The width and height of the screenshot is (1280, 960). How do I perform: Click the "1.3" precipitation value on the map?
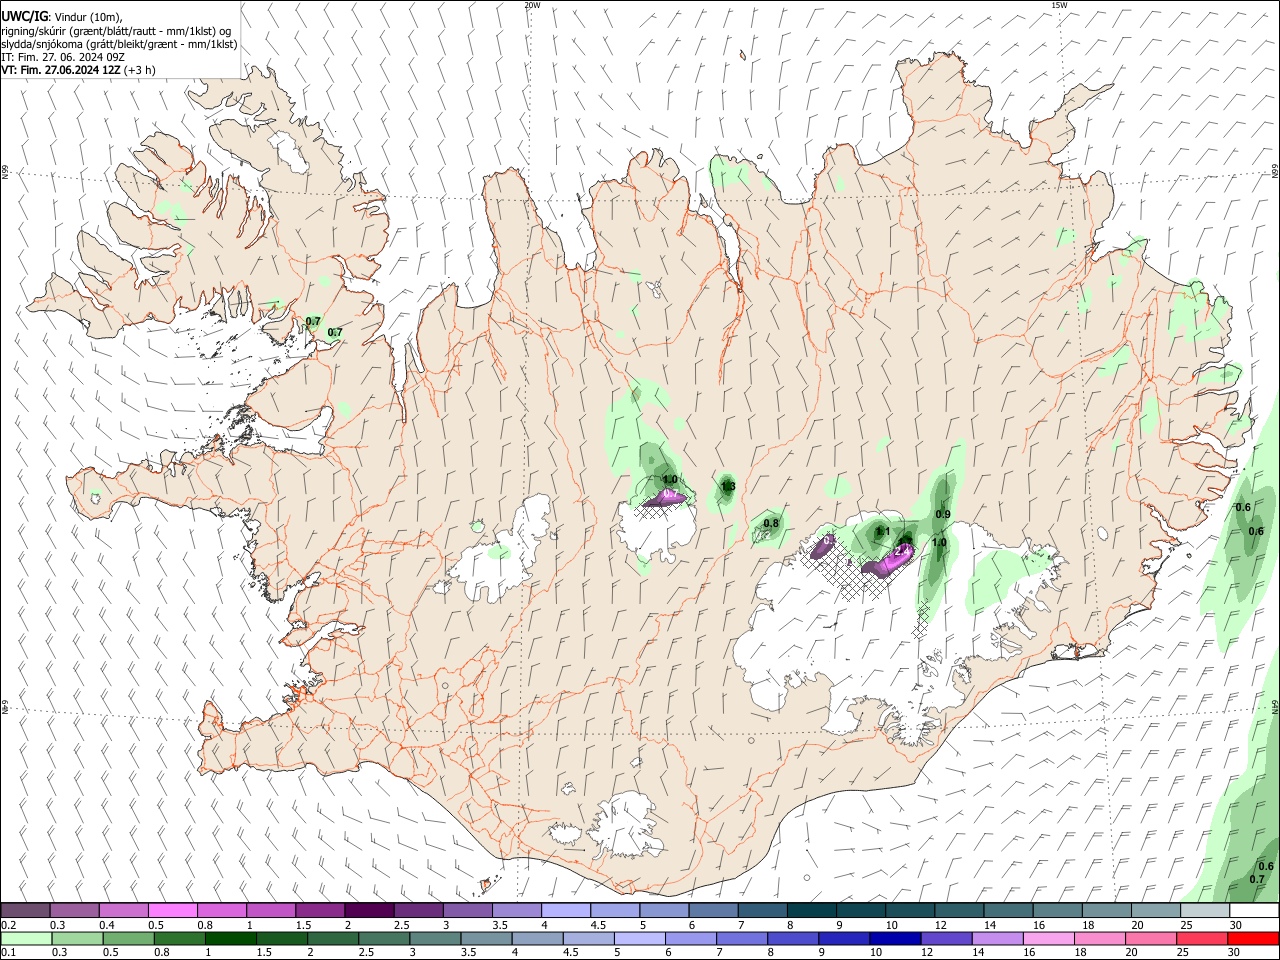(728, 487)
